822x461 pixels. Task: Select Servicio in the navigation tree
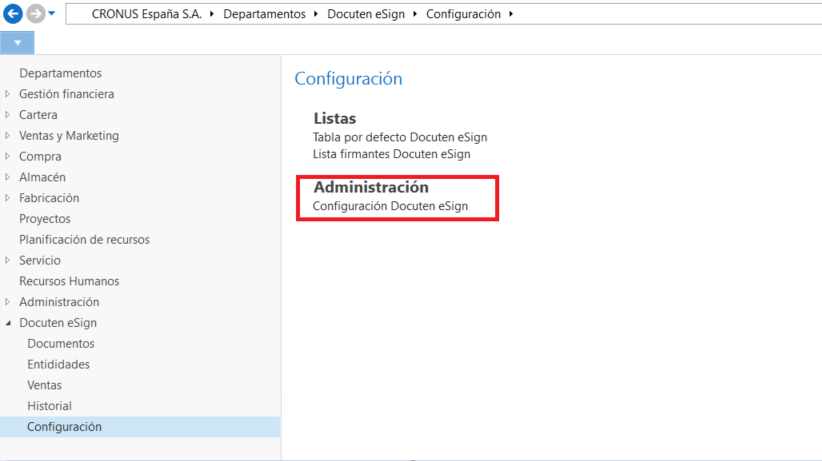coord(40,260)
